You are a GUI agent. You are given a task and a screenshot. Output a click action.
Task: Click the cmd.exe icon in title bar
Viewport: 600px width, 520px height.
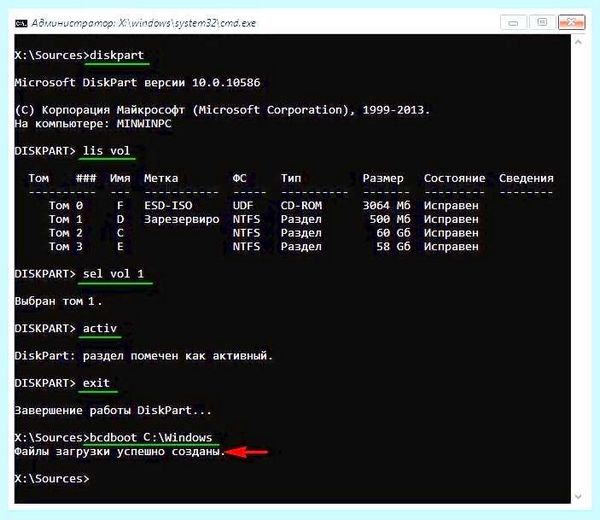click(x=21, y=24)
